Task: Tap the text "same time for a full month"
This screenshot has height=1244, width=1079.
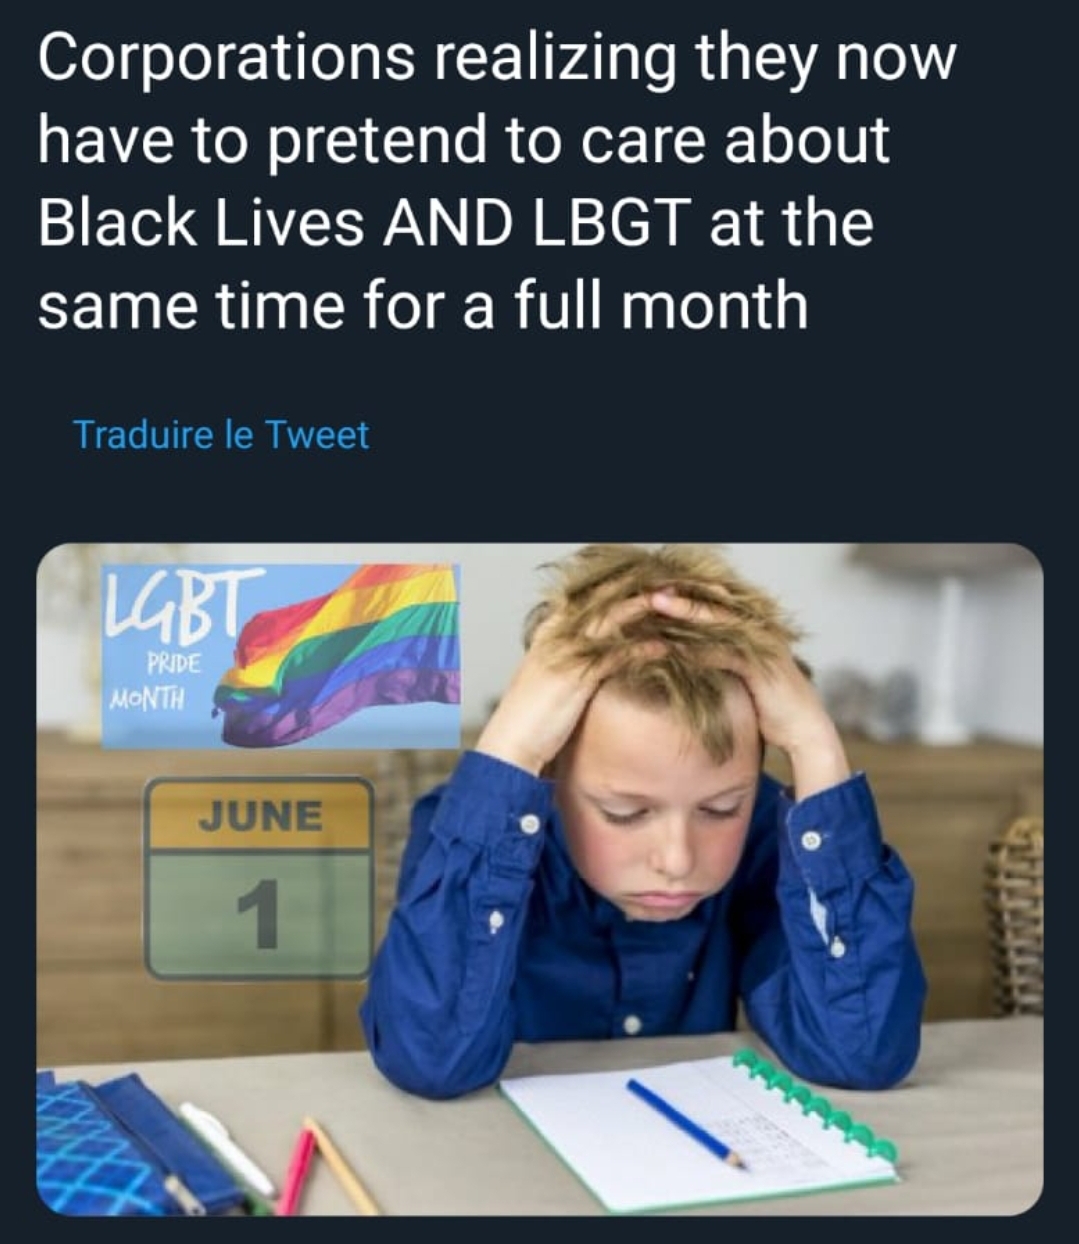Action: pos(423,305)
